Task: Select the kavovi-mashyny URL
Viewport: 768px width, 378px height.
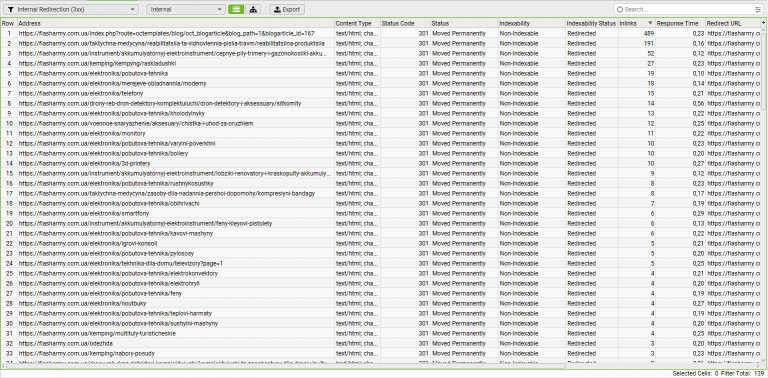Action: 116,233
